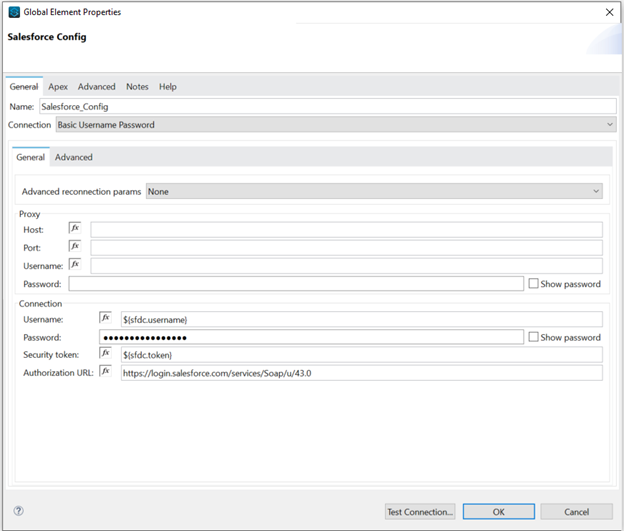Click the fx button beside Proxy Host
The height and width of the screenshot is (531, 624).
tap(75, 229)
